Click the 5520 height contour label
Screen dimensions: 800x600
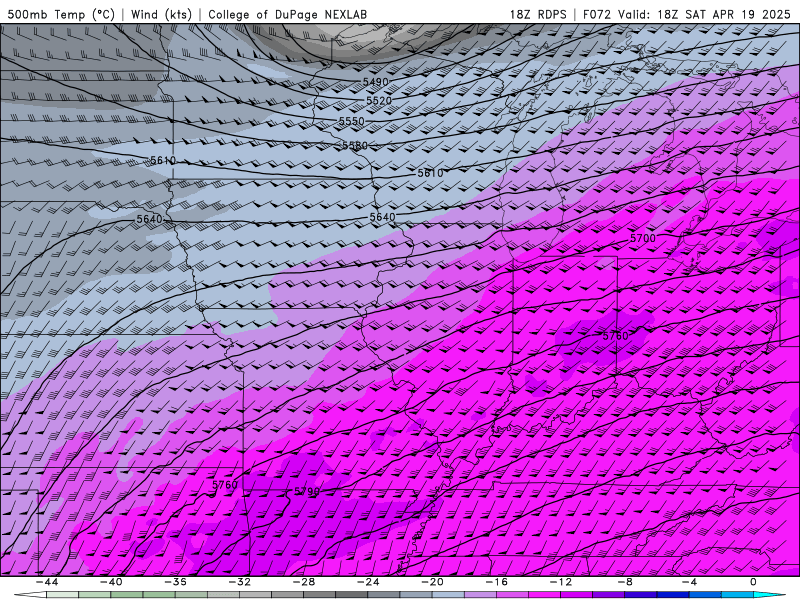pos(379,101)
